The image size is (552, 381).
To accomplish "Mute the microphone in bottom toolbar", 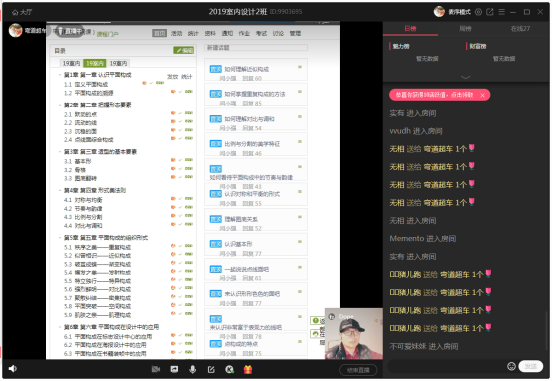I will tap(193, 369).
